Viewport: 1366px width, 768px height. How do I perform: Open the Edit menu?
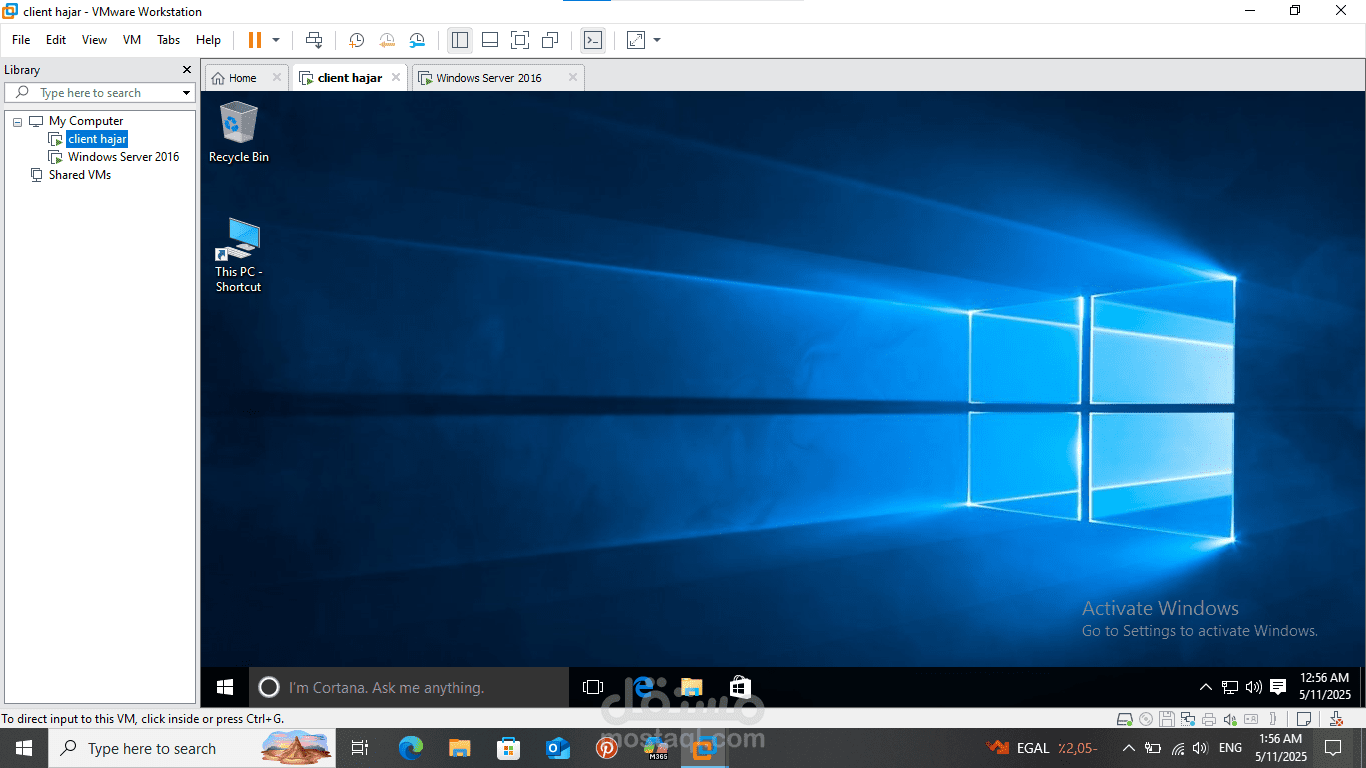pos(56,40)
